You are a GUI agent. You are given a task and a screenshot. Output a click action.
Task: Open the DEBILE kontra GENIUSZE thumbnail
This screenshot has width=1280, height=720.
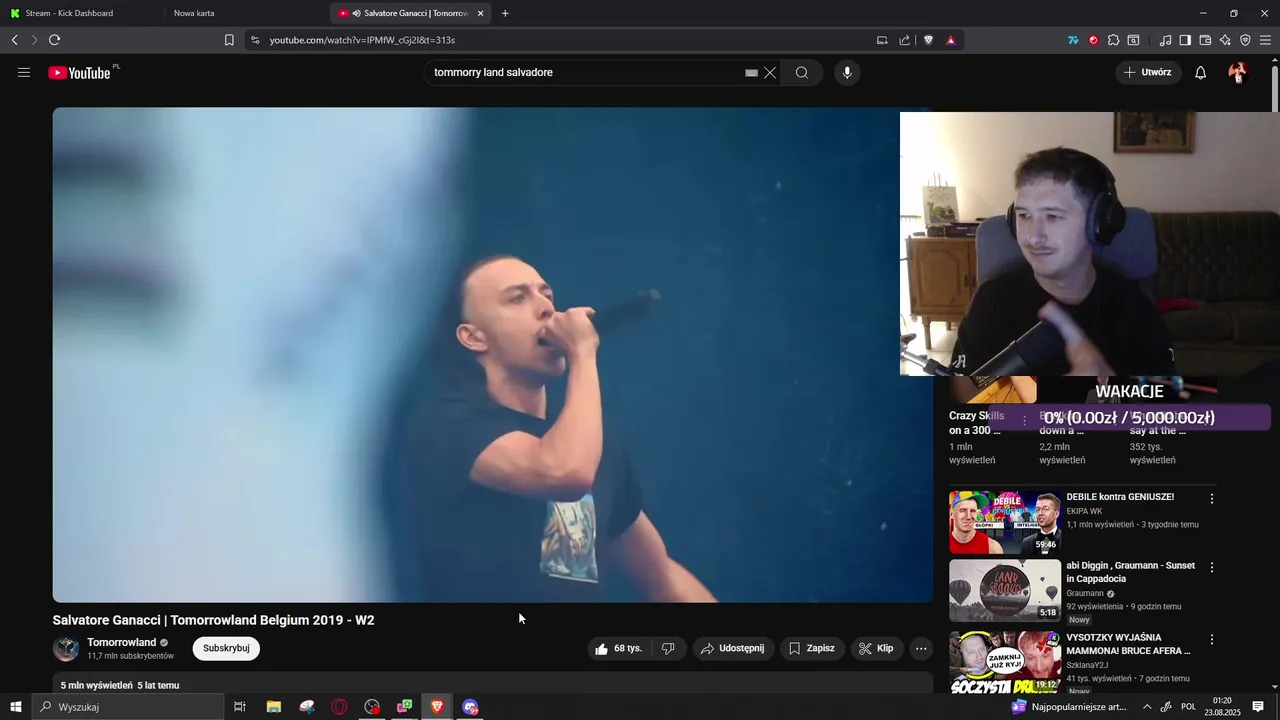1004,522
